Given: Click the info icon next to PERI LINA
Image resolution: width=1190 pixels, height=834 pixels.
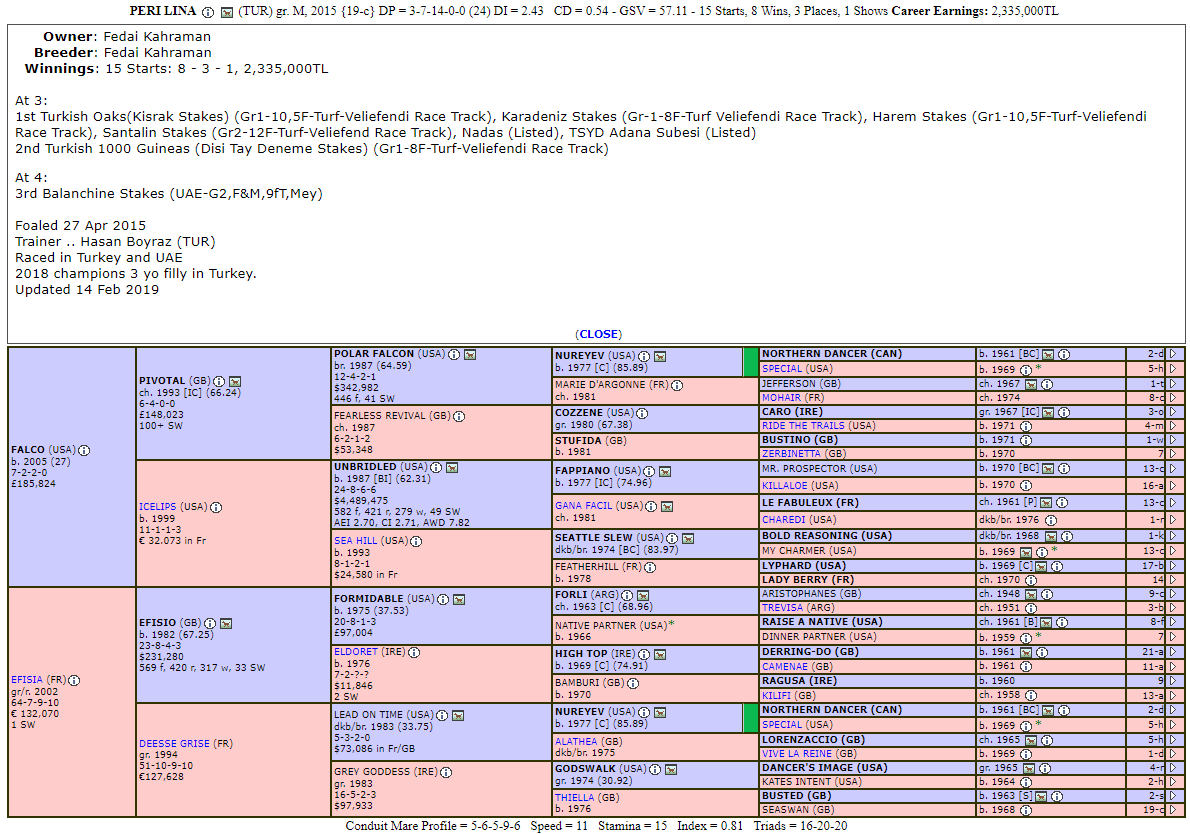Looking at the screenshot, I should (x=207, y=12).
